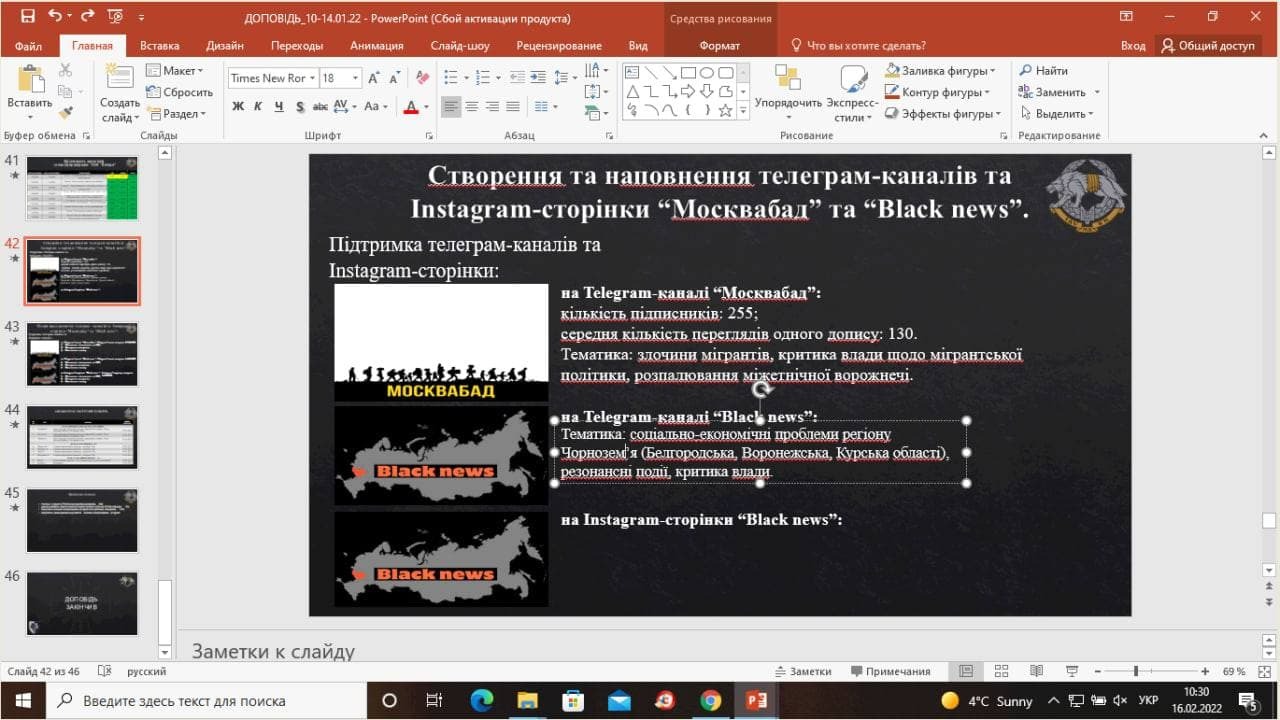Undo the last action

pyautogui.click(x=55, y=17)
